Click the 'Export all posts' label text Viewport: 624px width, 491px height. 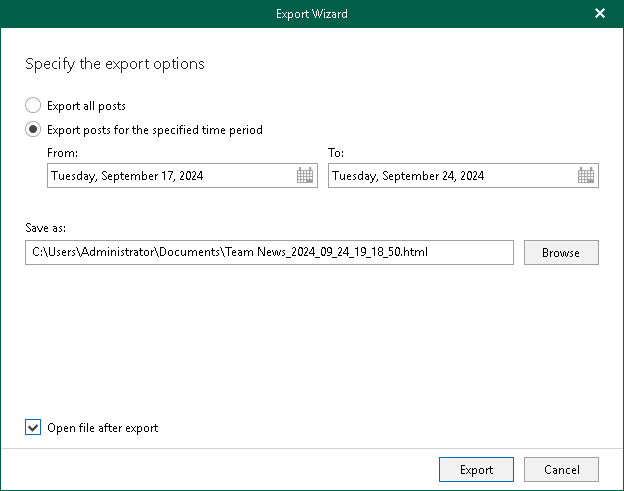[x=86, y=105]
